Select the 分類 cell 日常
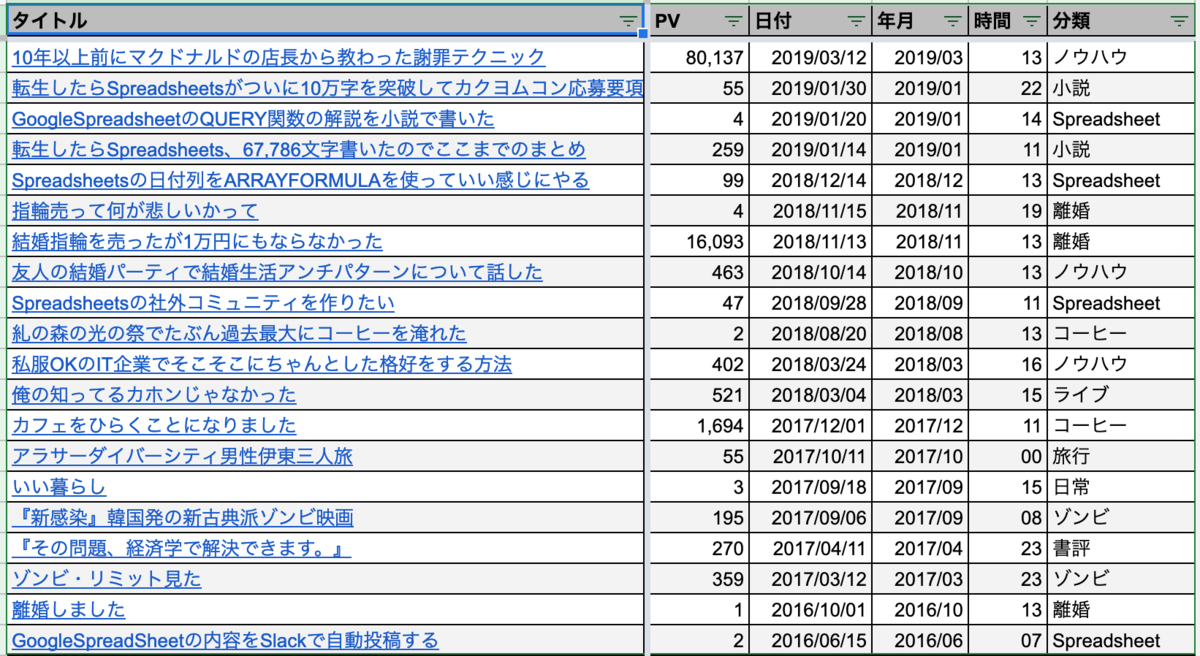This screenshot has height=656, width=1200. tap(1120, 487)
